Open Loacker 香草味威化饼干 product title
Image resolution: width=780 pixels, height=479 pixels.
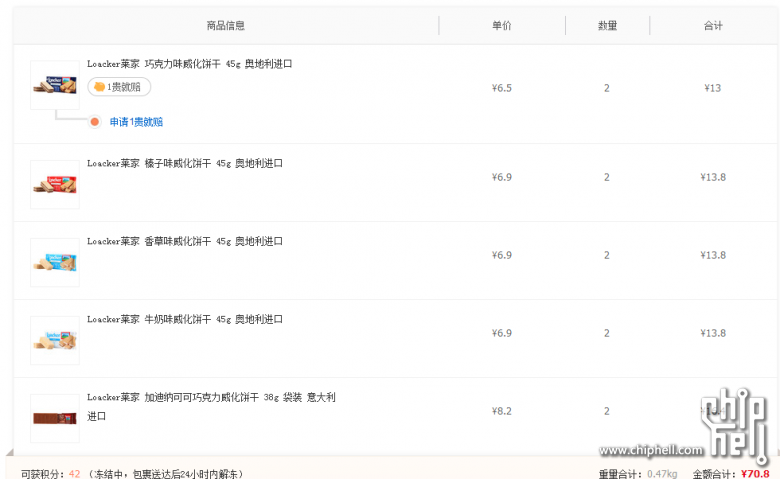tap(185, 241)
